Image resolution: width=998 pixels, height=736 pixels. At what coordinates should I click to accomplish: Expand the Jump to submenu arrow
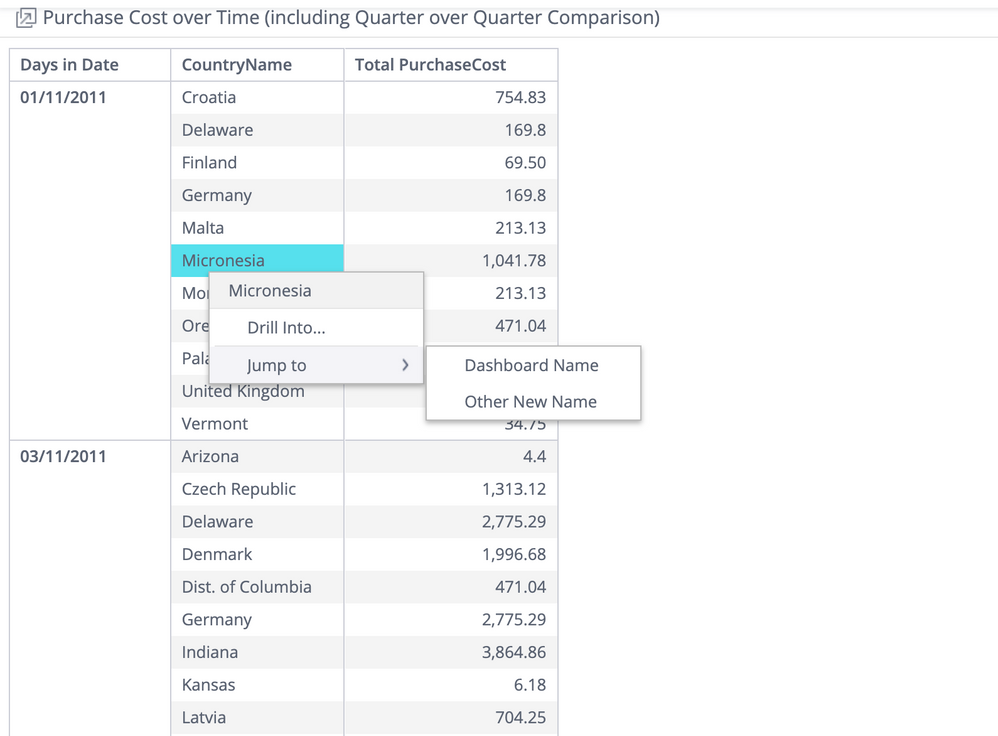coord(405,366)
